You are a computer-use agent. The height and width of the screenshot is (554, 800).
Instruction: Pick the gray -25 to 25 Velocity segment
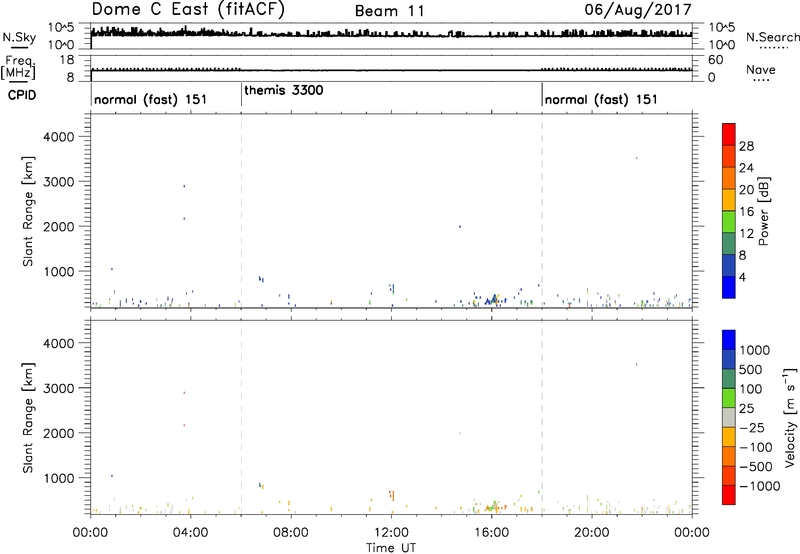tap(729, 417)
